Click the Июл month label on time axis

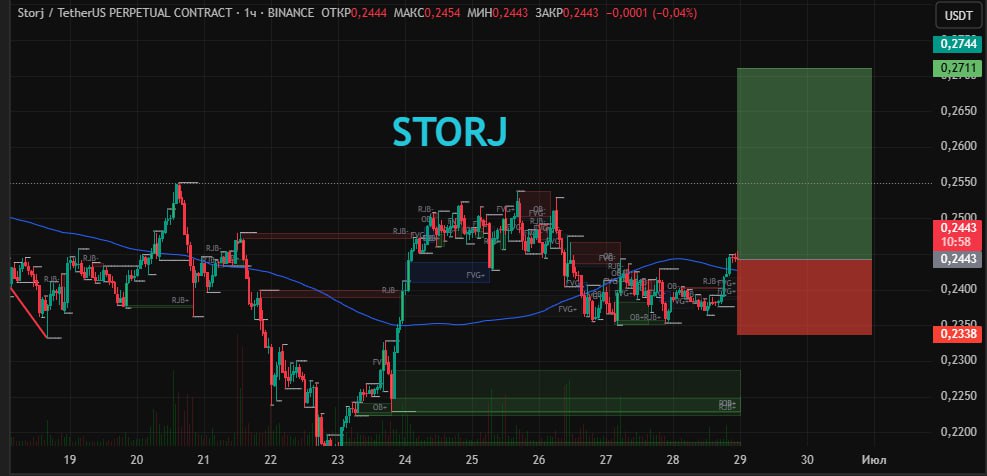pyautogui.click(x=872, y=459)
